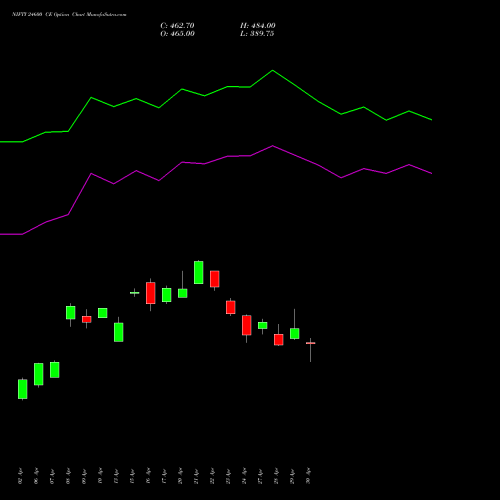Viewport: 500px width, 500px height.
Task: Click the low value L: 389.75
Action: click(x=257, y=34)
